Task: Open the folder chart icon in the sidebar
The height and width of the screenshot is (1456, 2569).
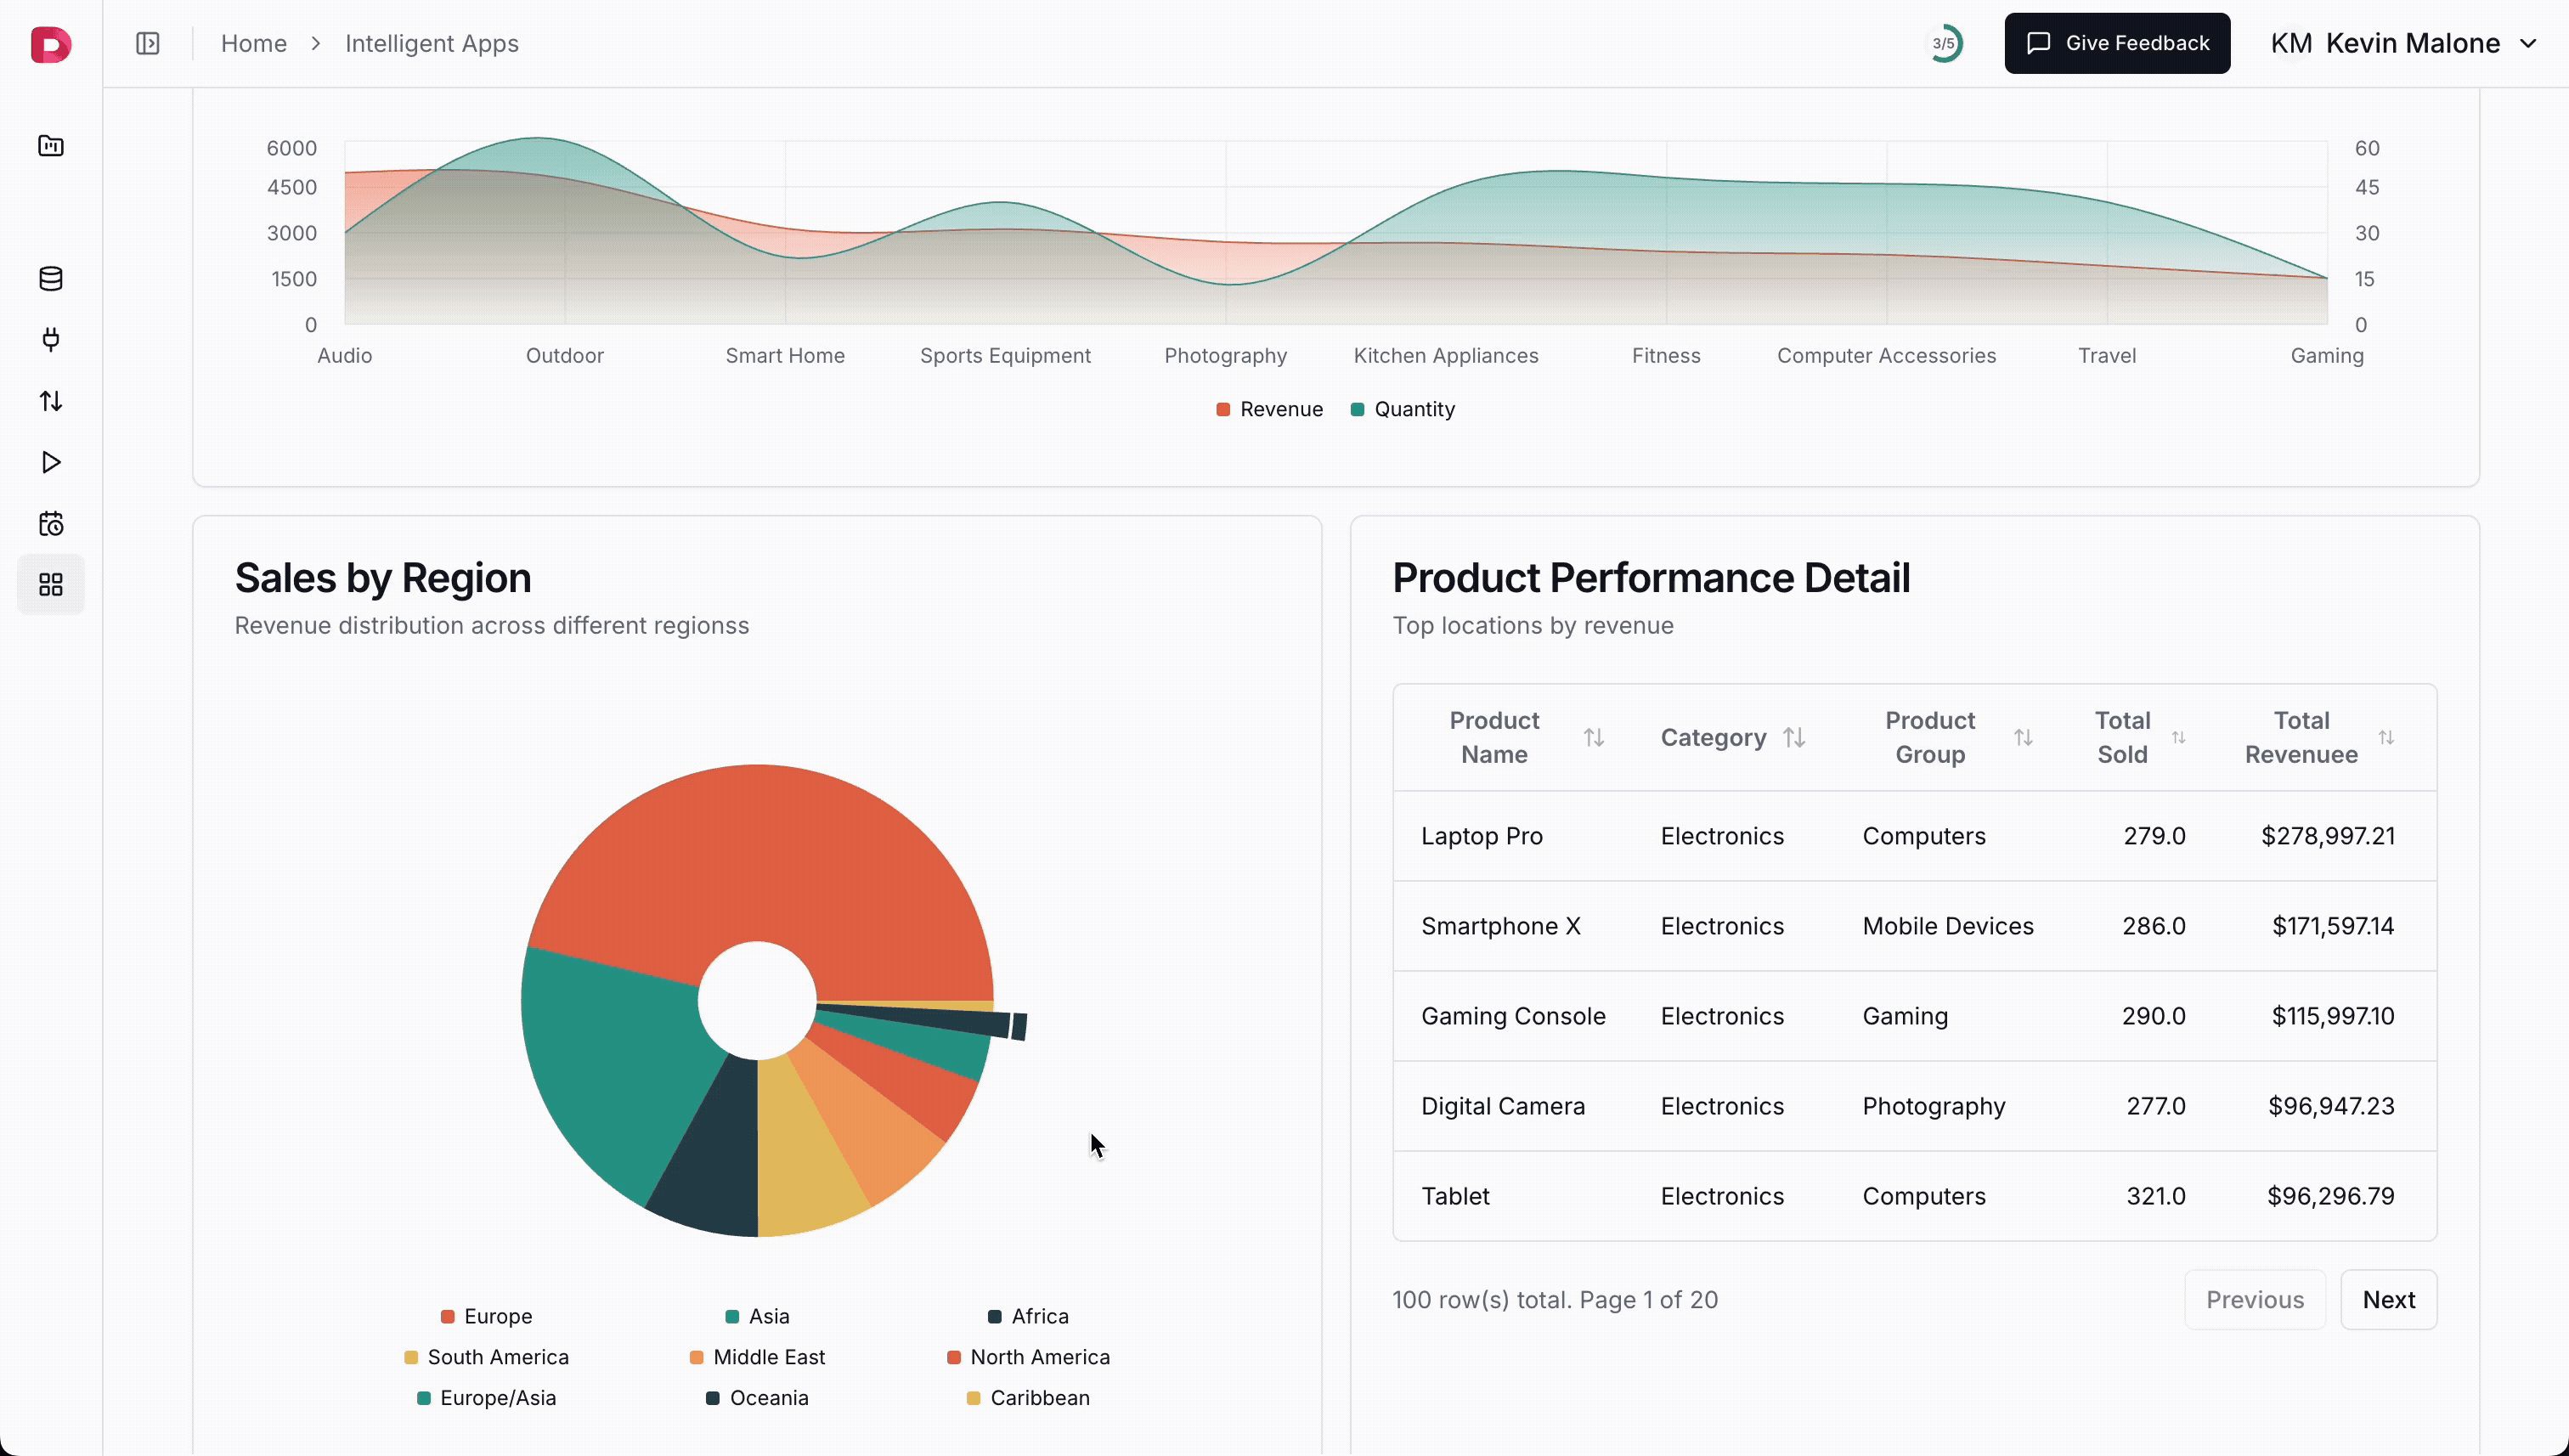Action: [x=50, y=146]
